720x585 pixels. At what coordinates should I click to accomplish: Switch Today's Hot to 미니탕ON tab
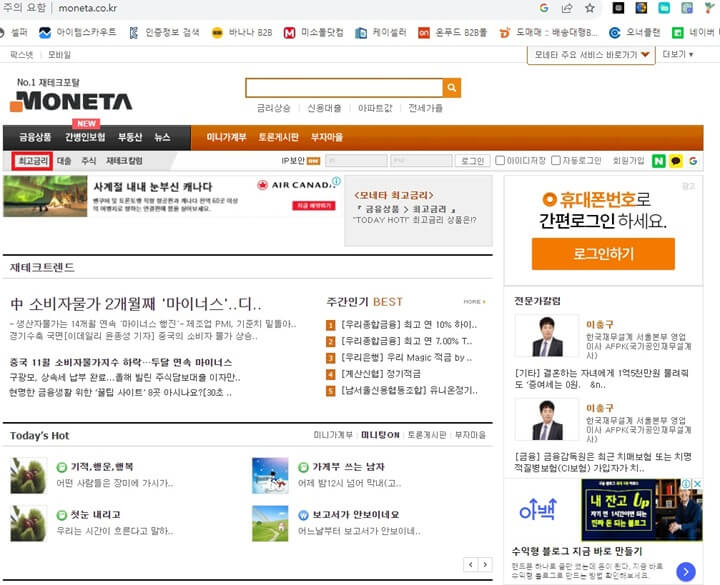click(x=380, y=435)
